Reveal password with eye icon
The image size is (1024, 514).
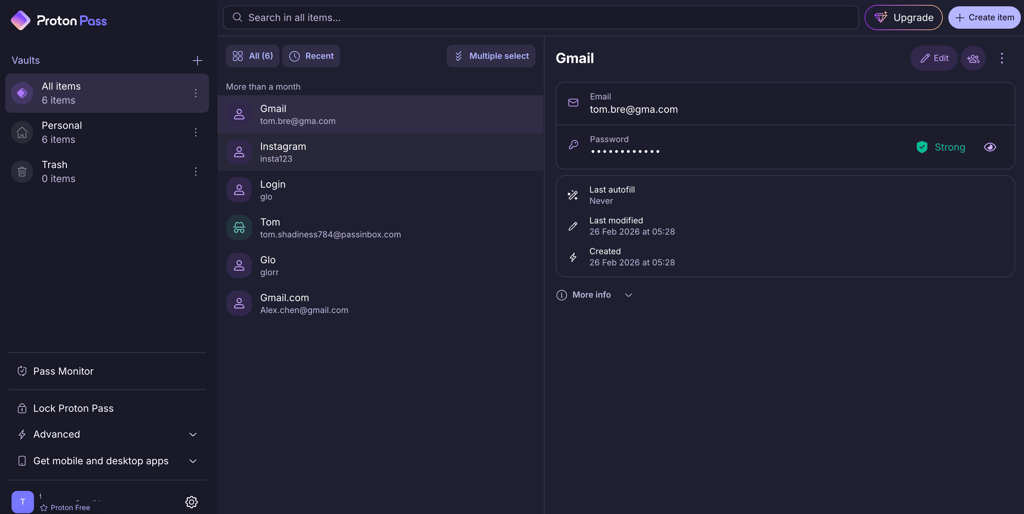click(990, 147)
